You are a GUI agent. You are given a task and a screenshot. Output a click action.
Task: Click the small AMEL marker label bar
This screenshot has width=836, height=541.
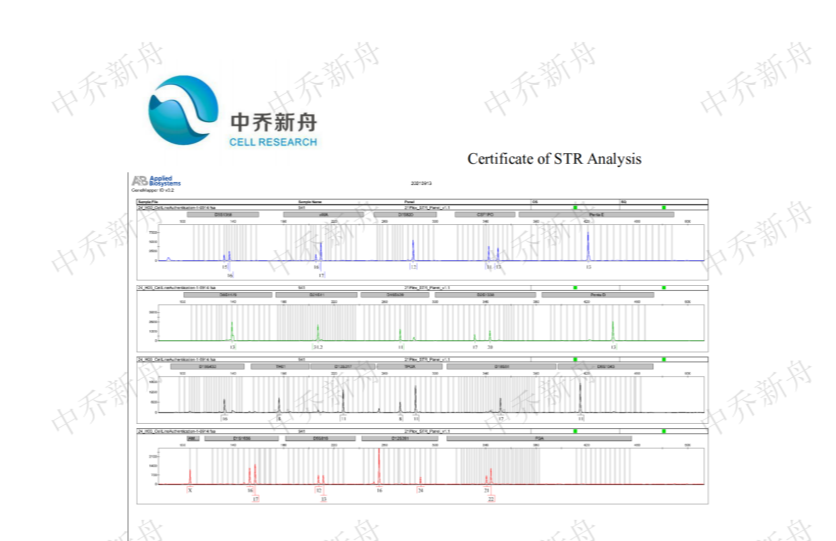(x=193, y=439)
